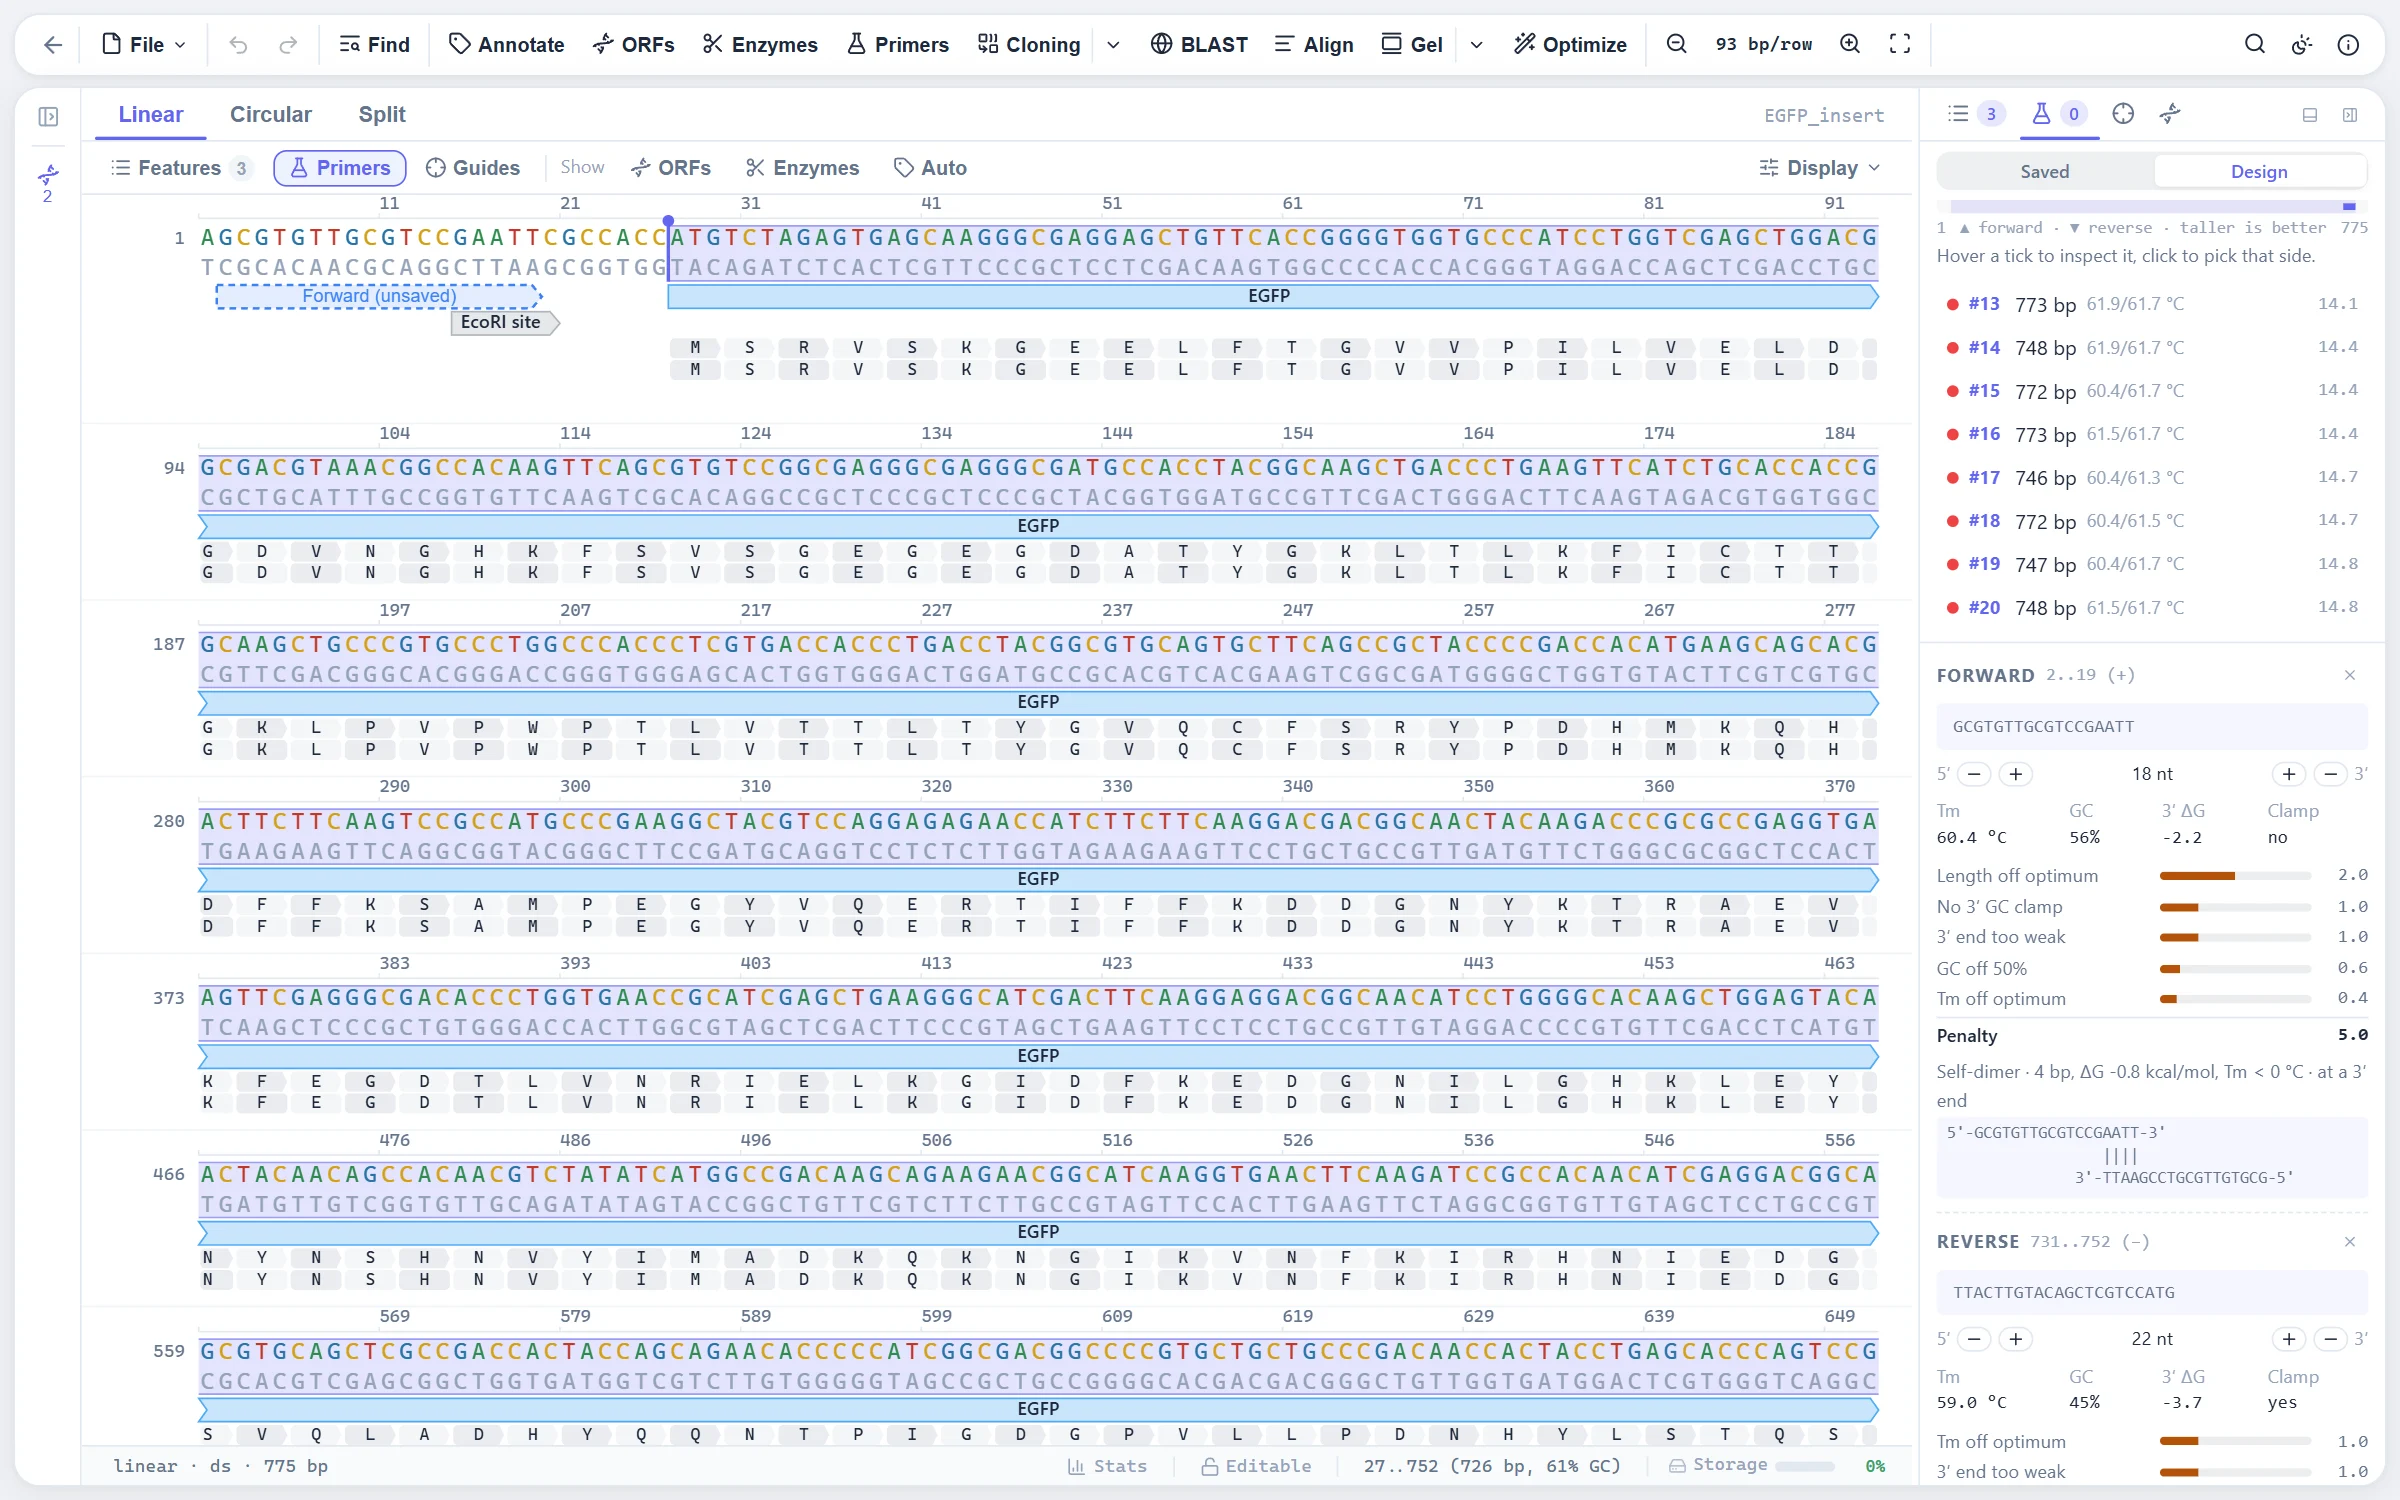Click the redo arrow icon
The width and height of the screenshot is (2400, 1500).
click(x=288, y=44)
